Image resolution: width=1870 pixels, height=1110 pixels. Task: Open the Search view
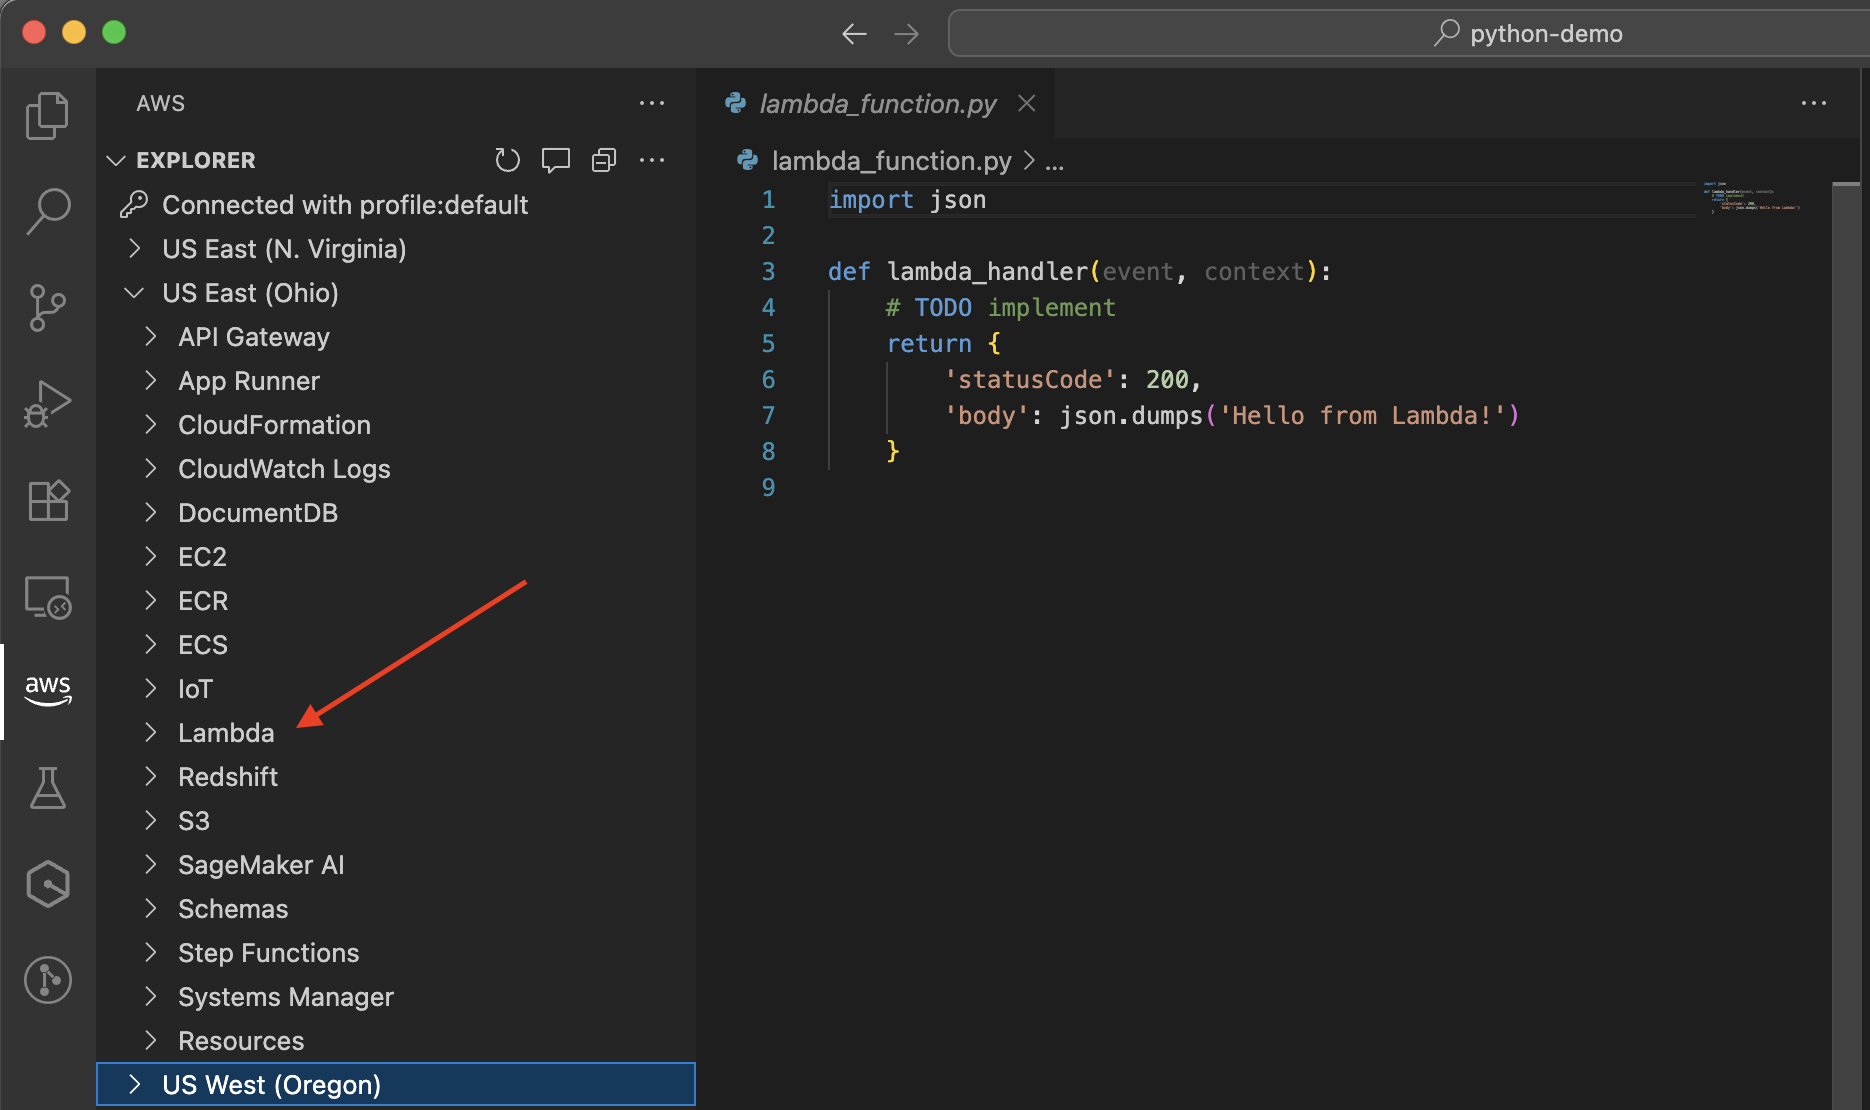pyautogui.click(x=47, y=210)
